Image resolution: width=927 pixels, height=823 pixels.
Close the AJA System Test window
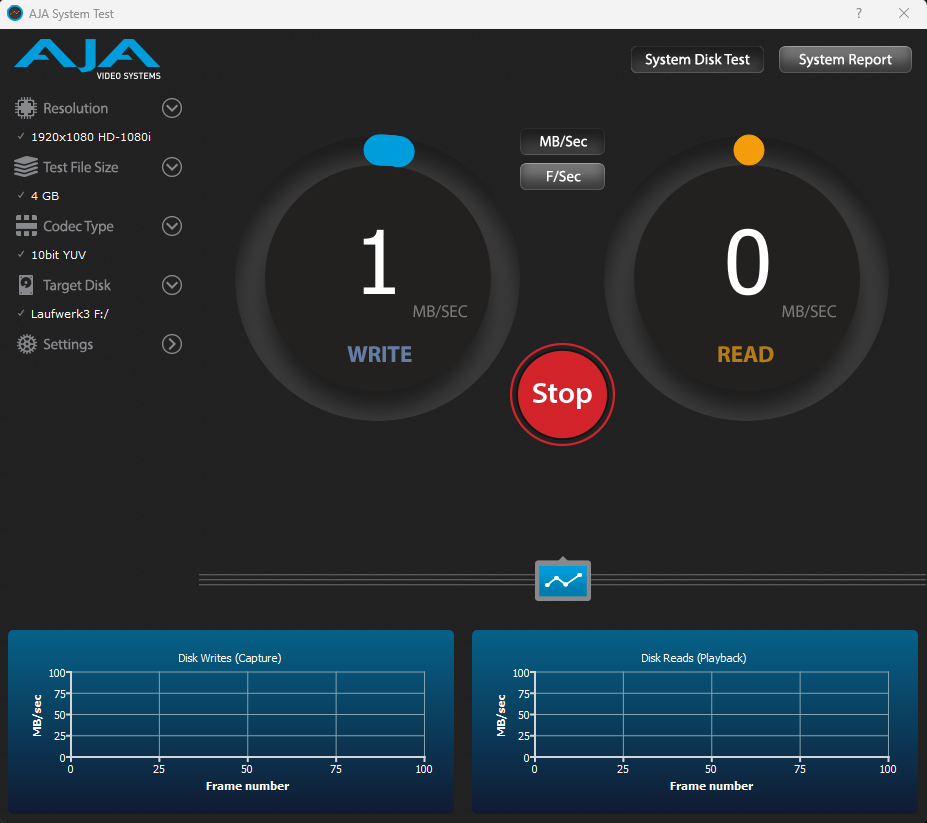904,13
